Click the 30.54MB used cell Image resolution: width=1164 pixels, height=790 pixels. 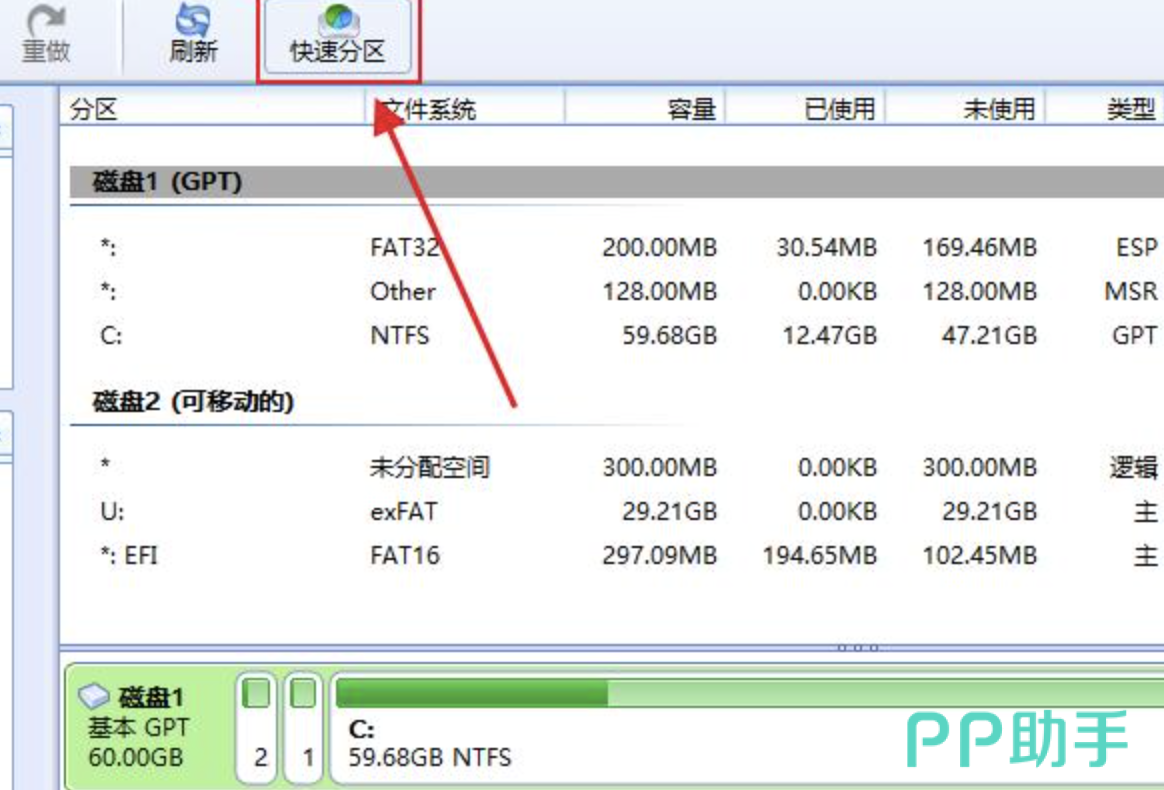[827, 247]
